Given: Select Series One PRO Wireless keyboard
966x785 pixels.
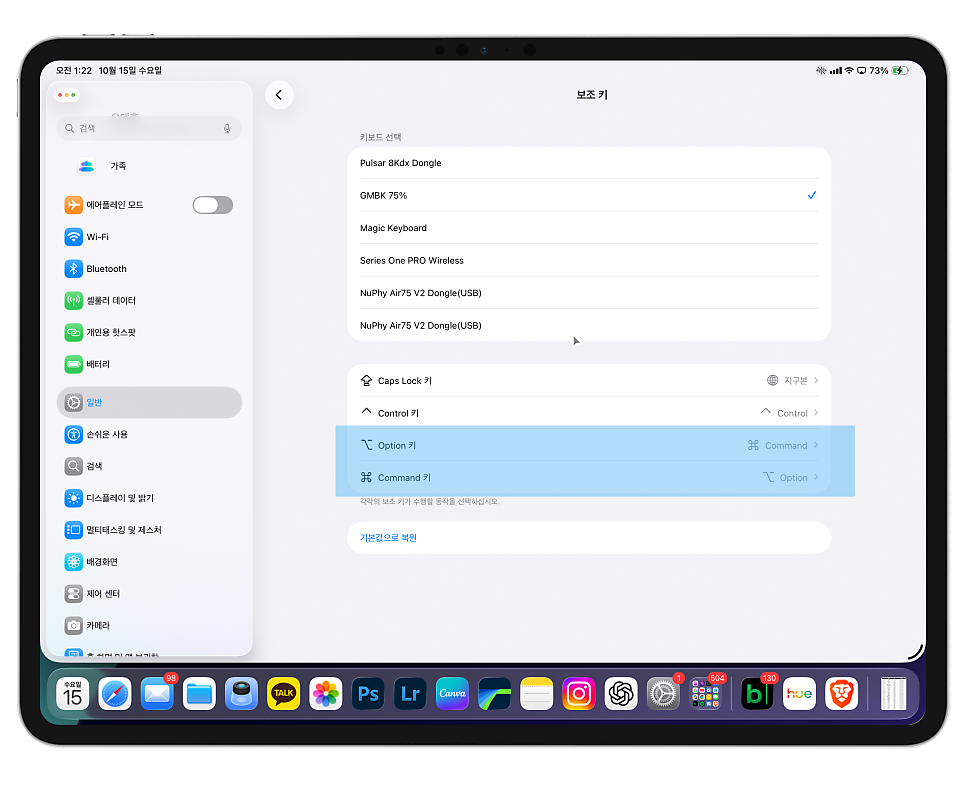Looking at the screenshot, I should point(589,261).
